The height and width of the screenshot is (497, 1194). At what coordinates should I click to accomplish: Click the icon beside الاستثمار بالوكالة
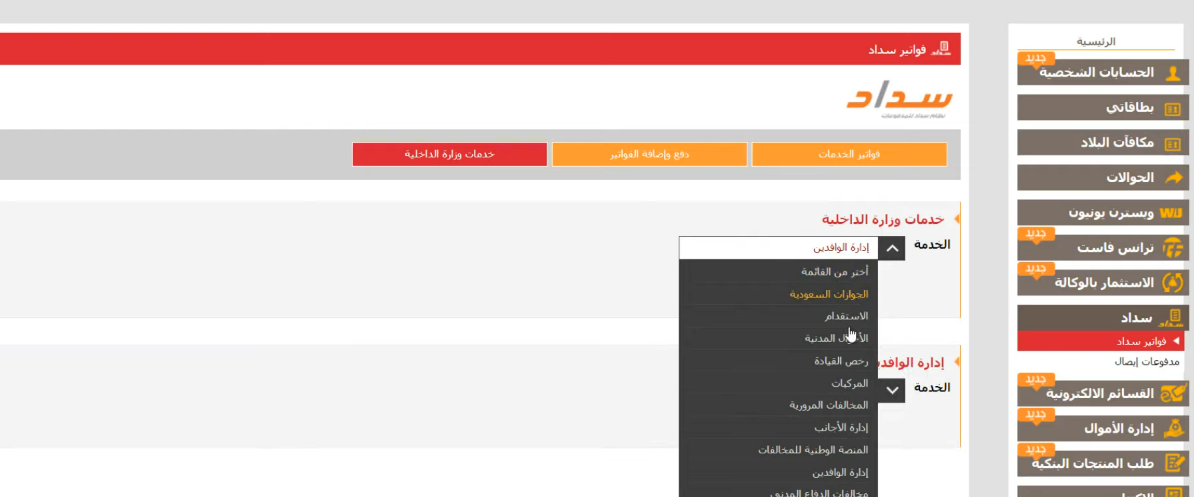[1173, 283]
